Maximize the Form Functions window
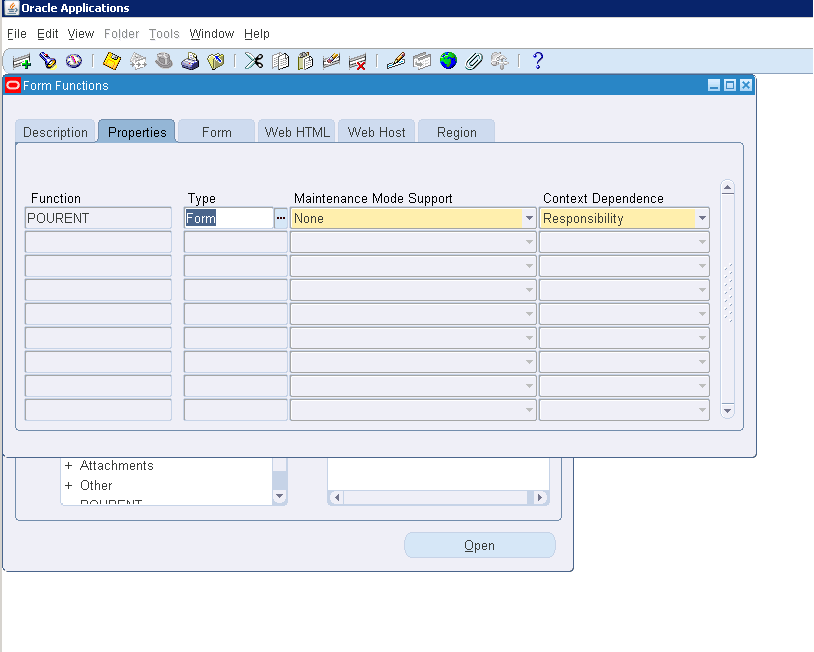 click(x=730, y=85)
